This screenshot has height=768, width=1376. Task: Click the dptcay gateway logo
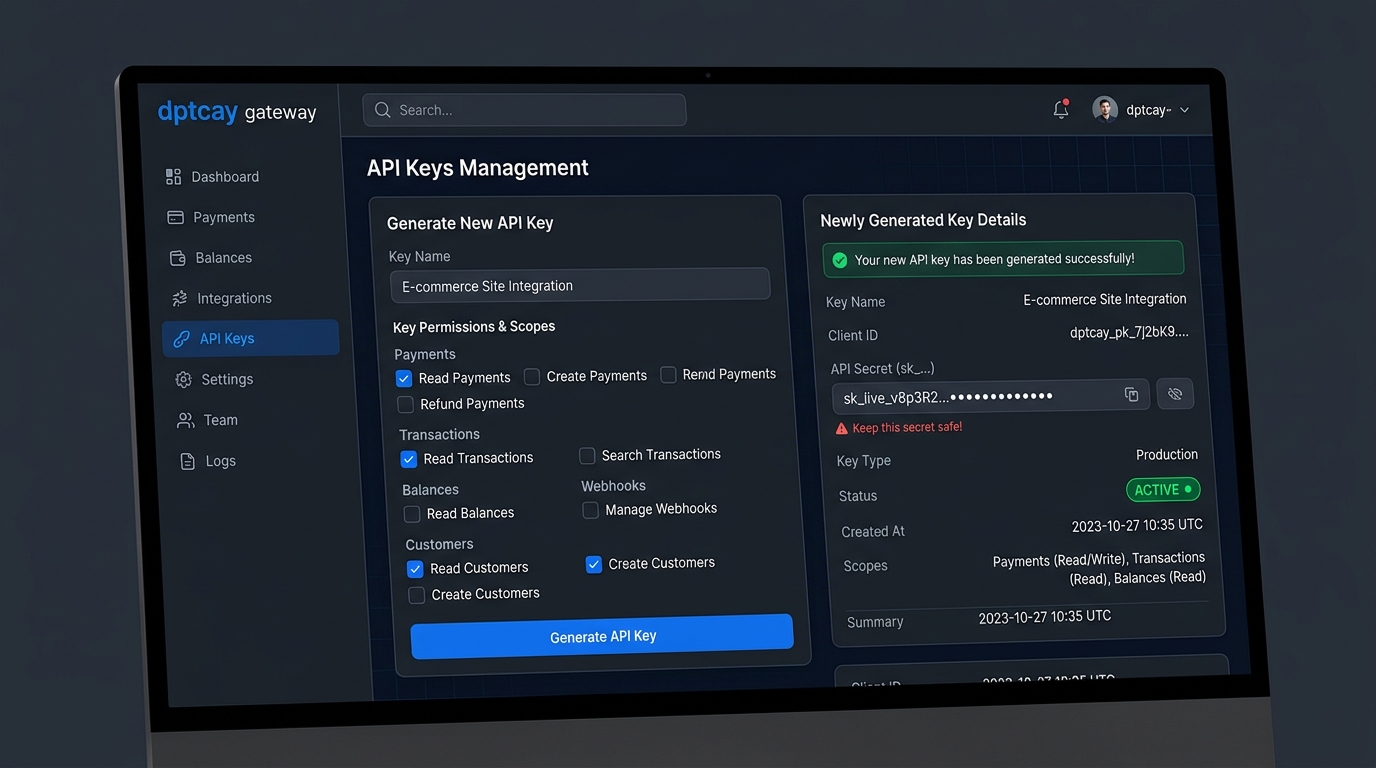click(237, 111)
